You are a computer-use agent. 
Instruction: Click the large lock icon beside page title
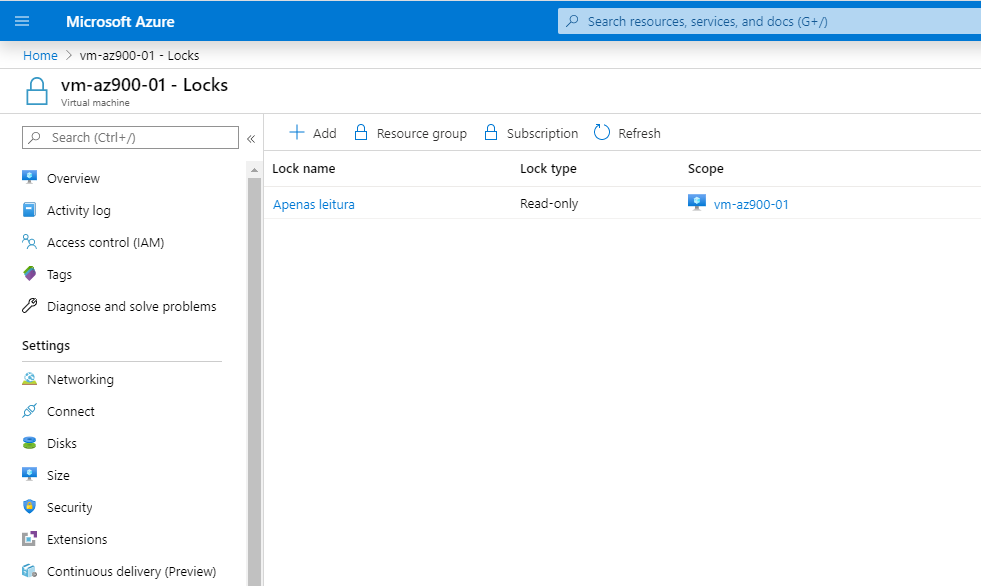coord(37,91)
